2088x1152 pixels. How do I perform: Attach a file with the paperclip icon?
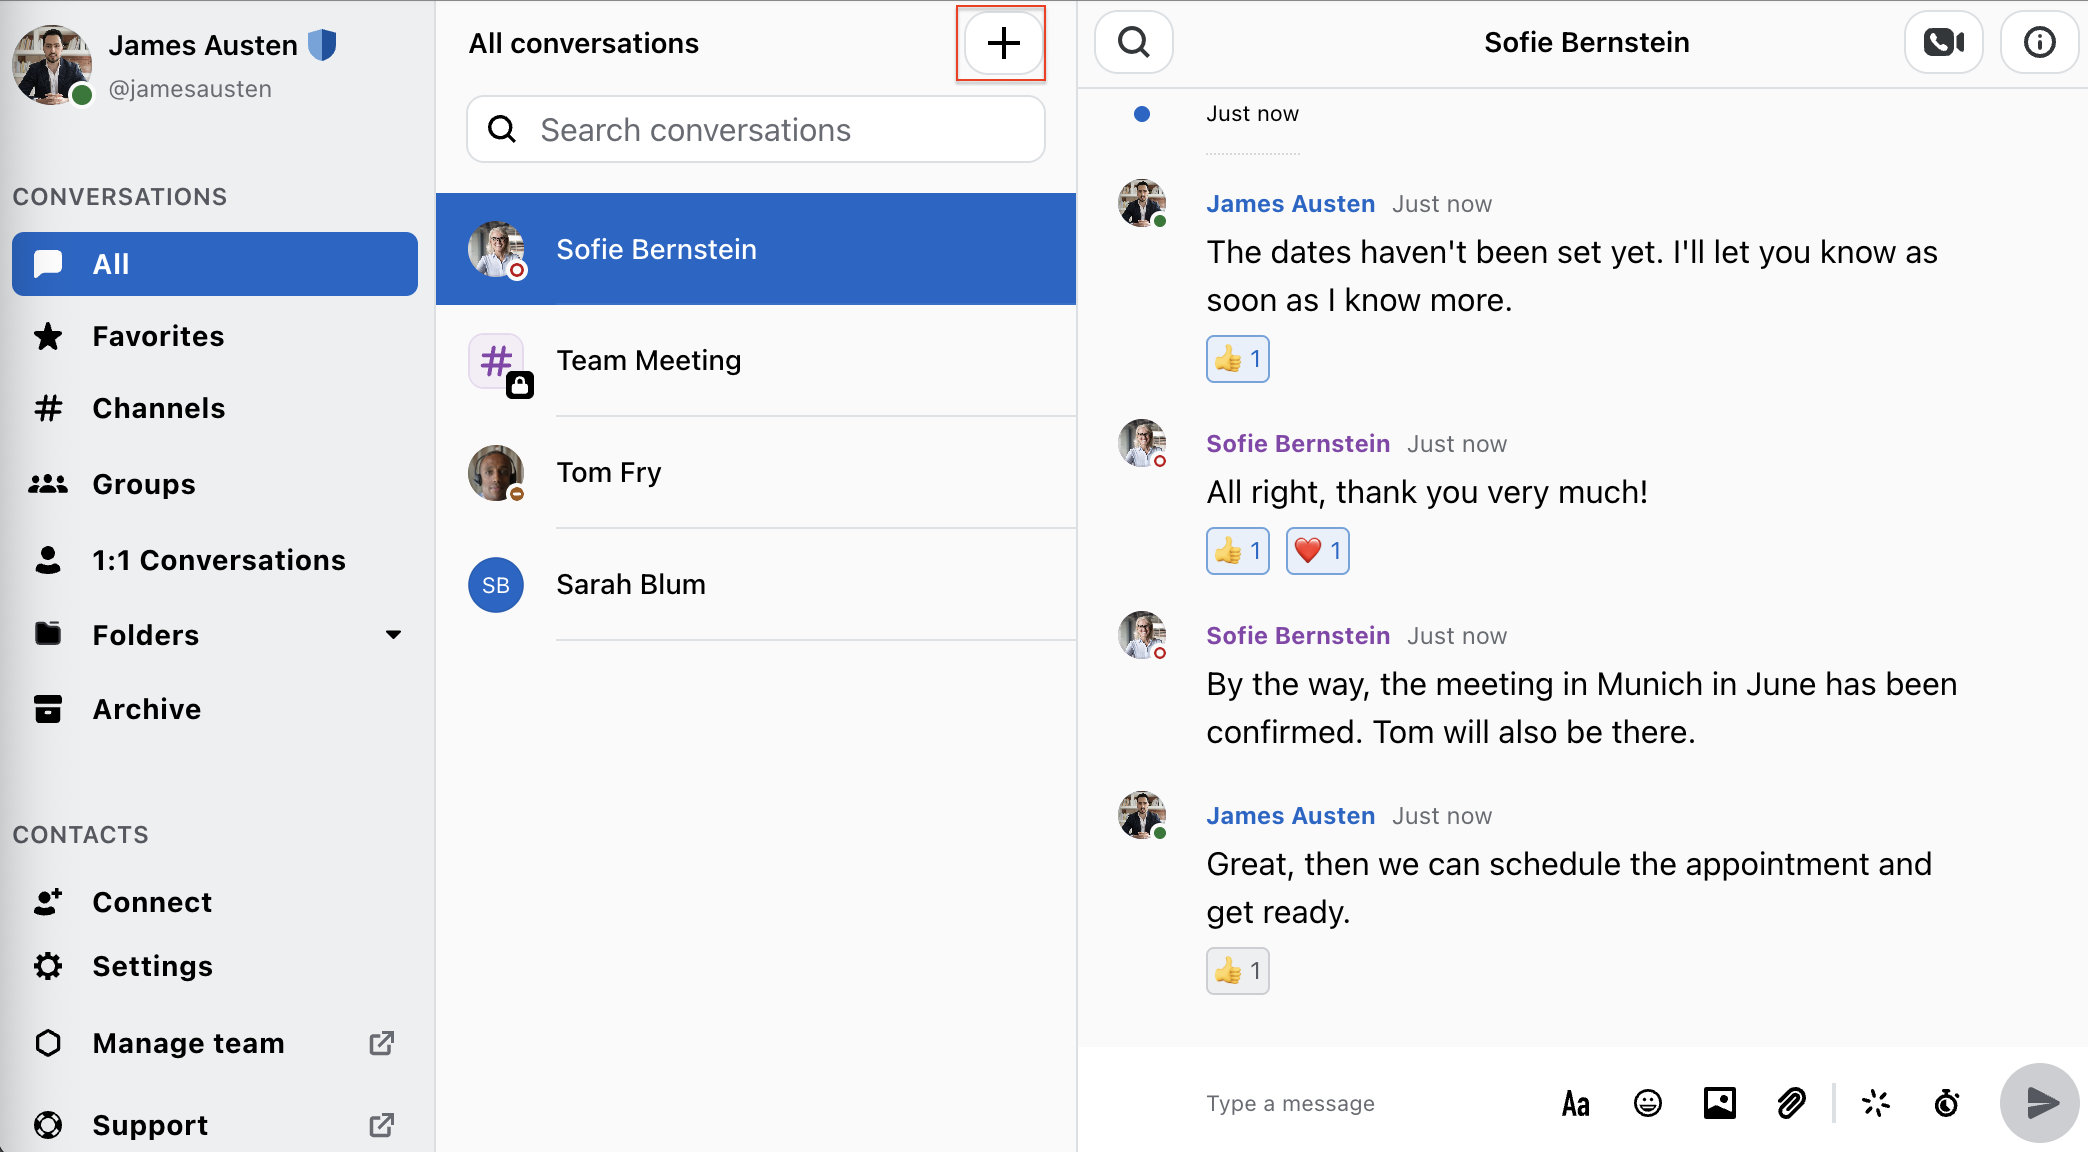(1791, 1103)
